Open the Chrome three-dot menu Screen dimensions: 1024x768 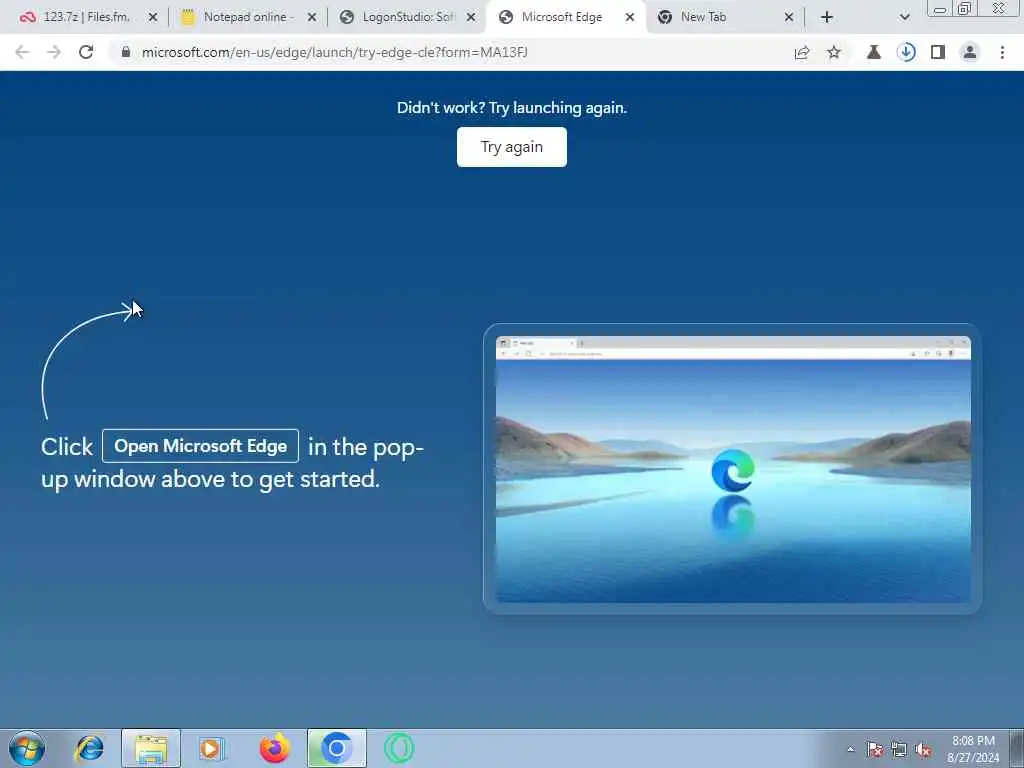point(1002,52)
